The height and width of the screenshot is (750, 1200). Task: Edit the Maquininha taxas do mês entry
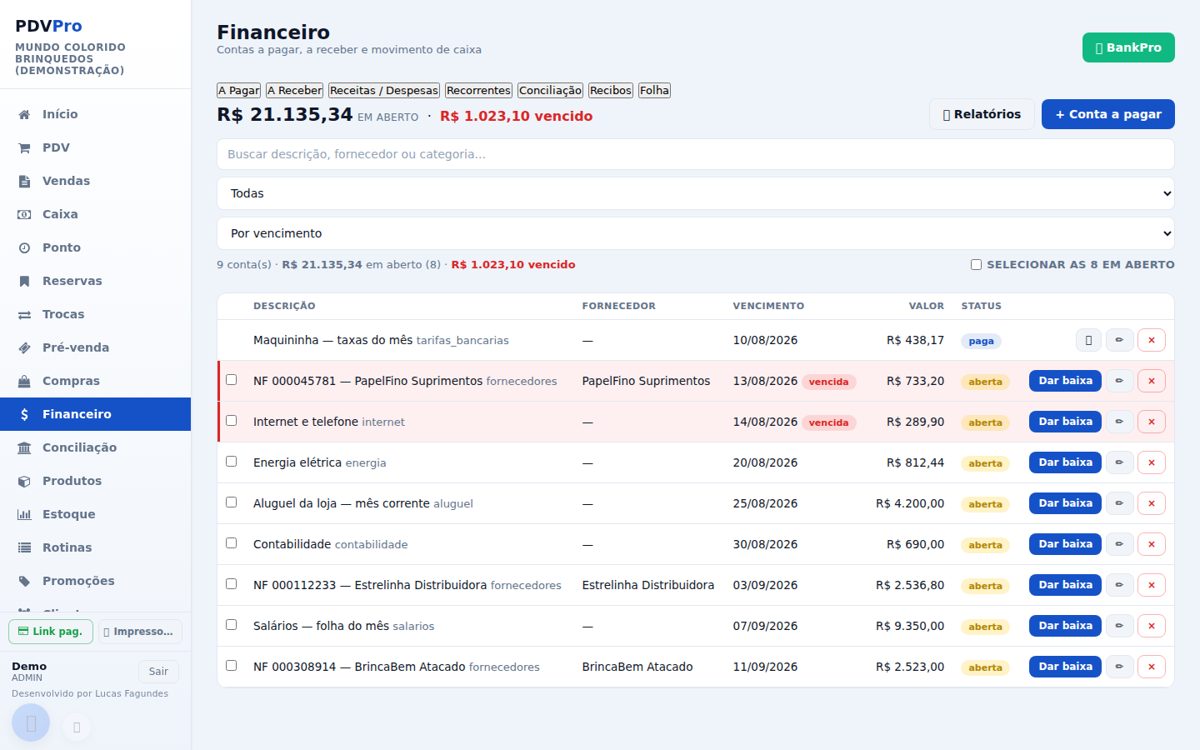click(1120, 340)
